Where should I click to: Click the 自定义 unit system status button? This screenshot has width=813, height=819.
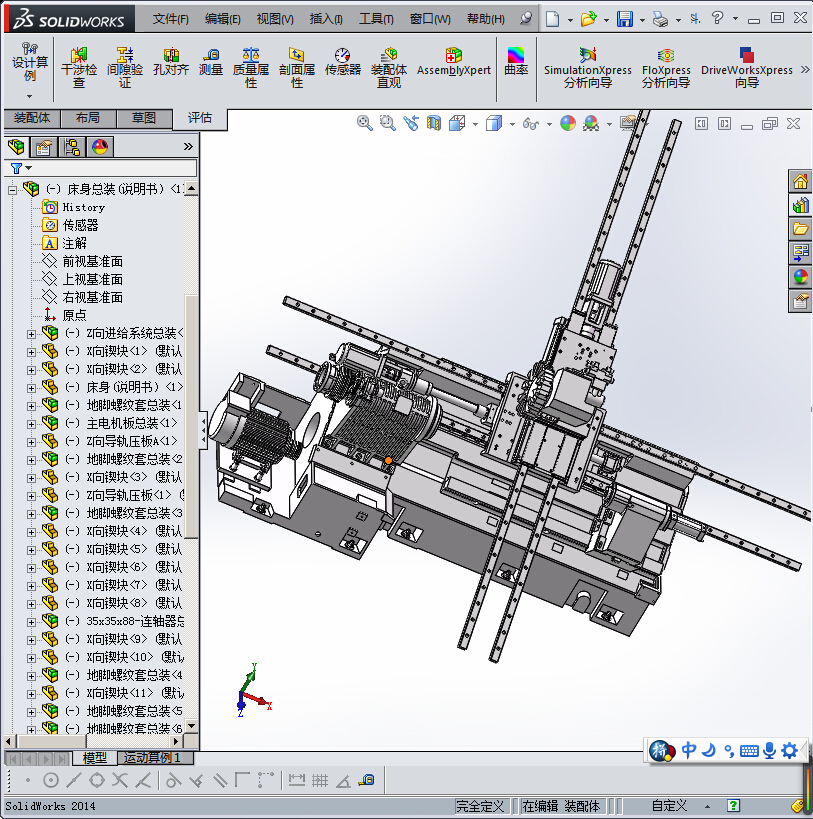tap(669, 805)
